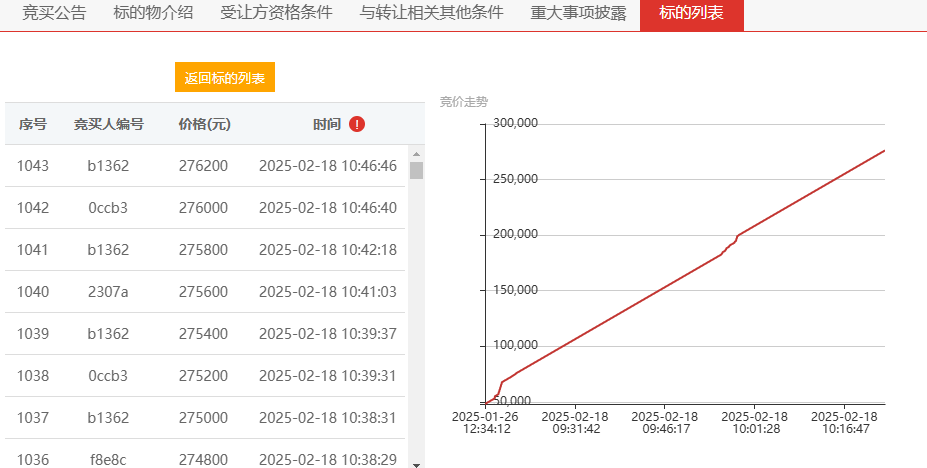Open the 竞买公告 tab
Viewport: 927px width, 468px height.
pyautogui.click(x=54, y=12)
